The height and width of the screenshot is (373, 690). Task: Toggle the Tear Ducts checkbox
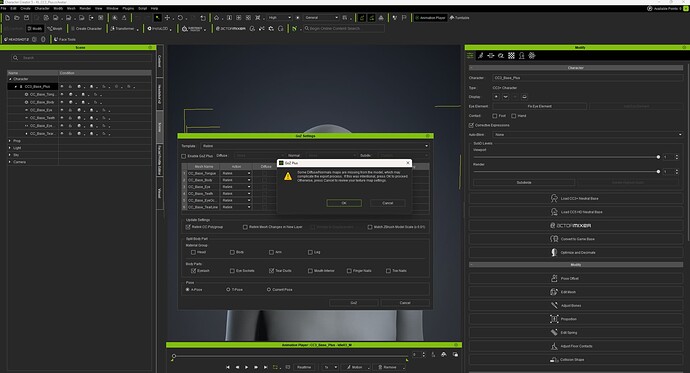272,271
